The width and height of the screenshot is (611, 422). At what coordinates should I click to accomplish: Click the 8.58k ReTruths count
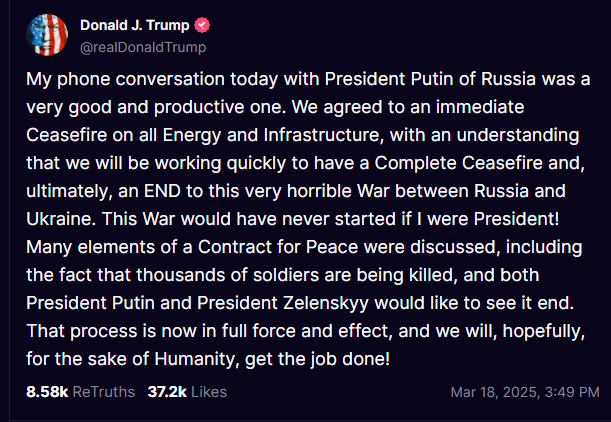46,391
